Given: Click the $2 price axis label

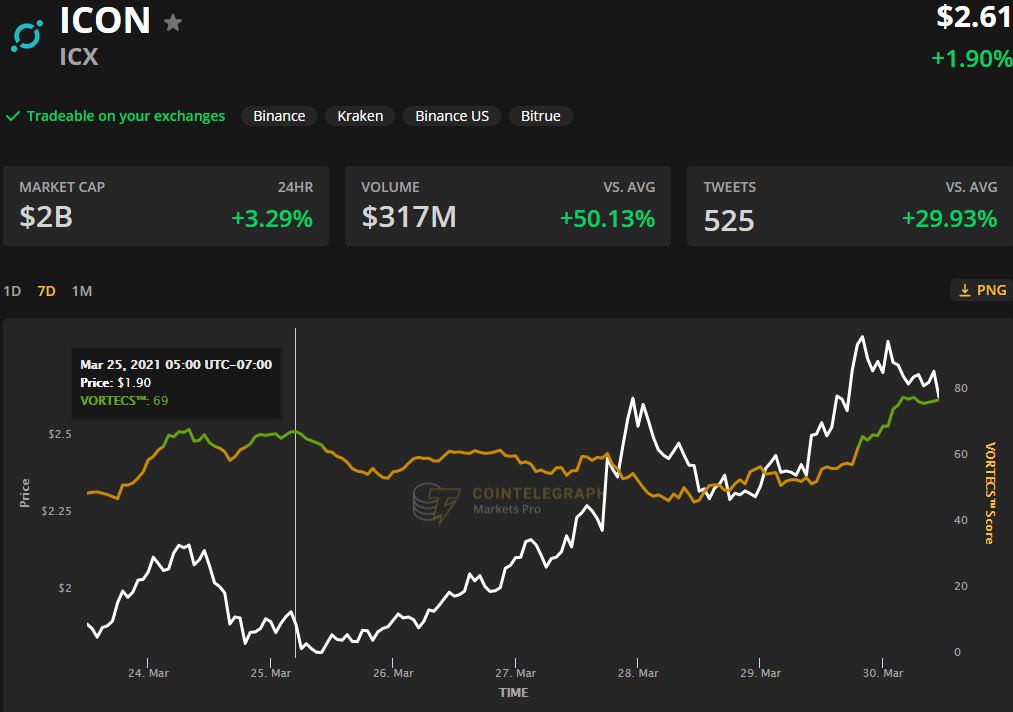Looking at the screenshot, I should (x=65, y=588).
